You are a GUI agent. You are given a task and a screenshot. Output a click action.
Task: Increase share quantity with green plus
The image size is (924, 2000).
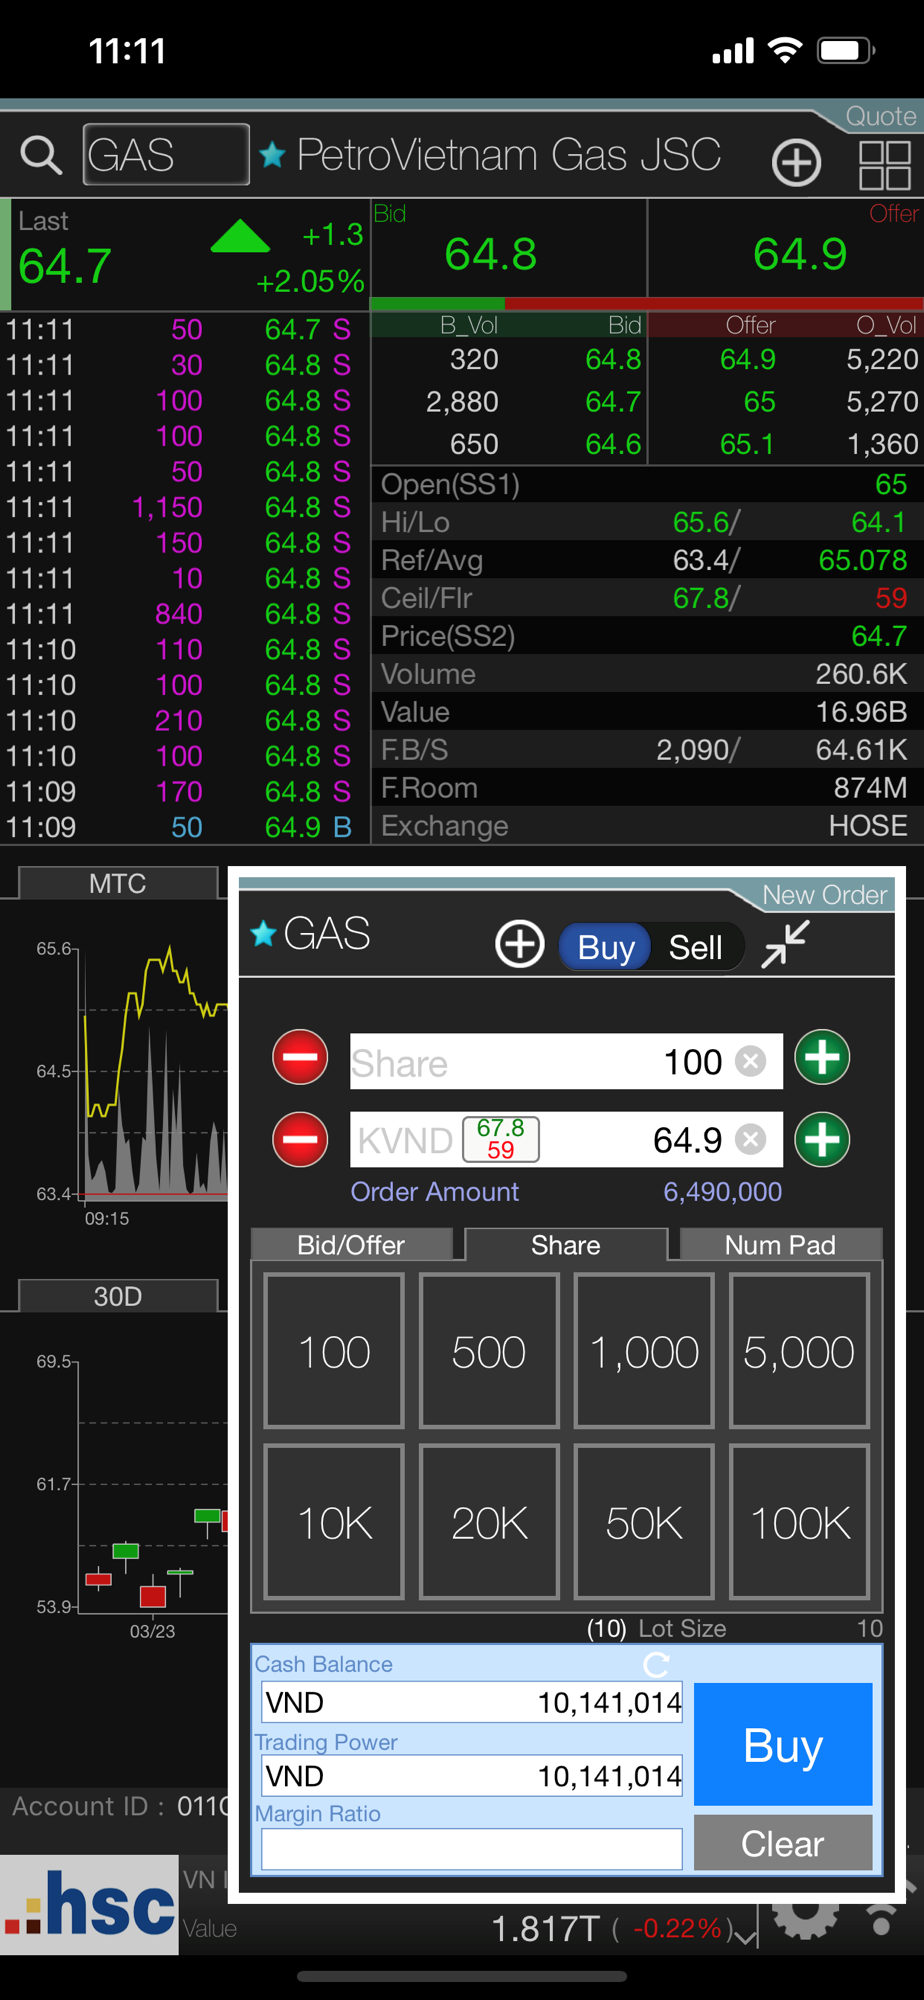(822, 1057)
